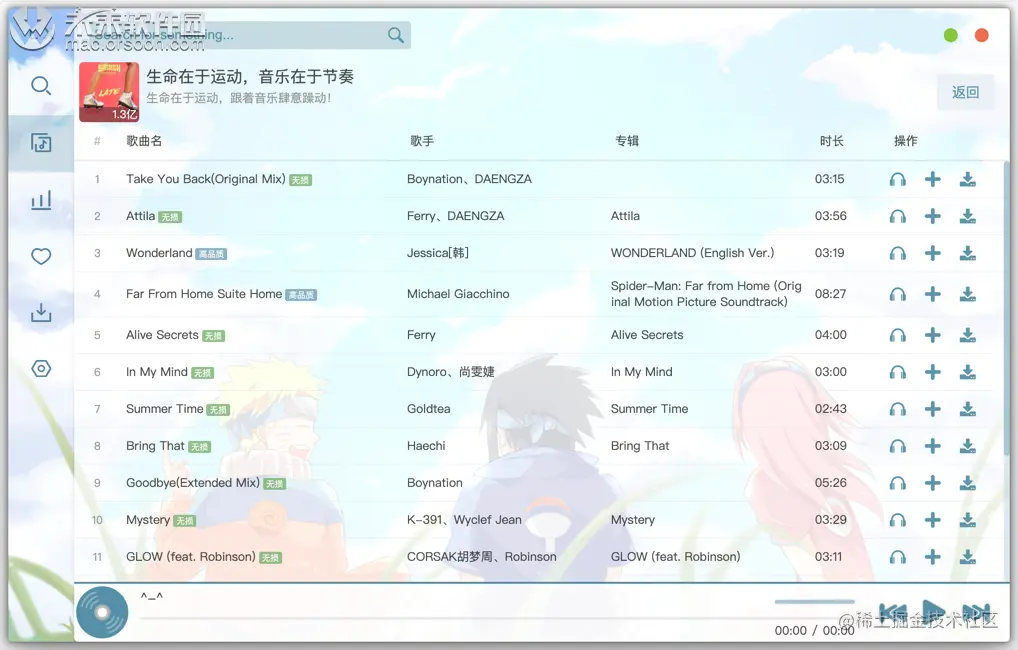
Task: Add Summer Time to the playlist
Action: tap(932, 409)
